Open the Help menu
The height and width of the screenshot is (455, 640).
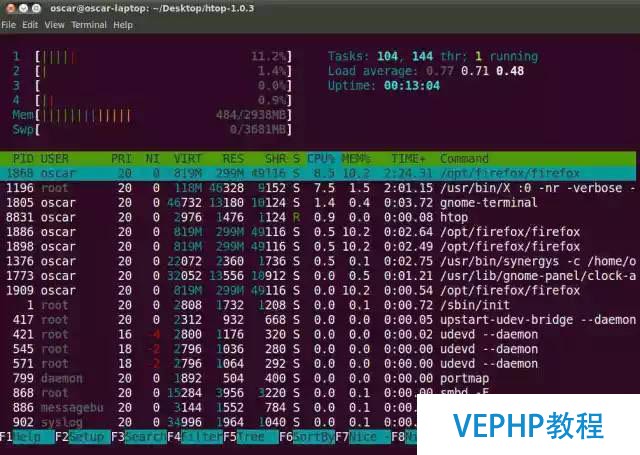pos(123,25)
